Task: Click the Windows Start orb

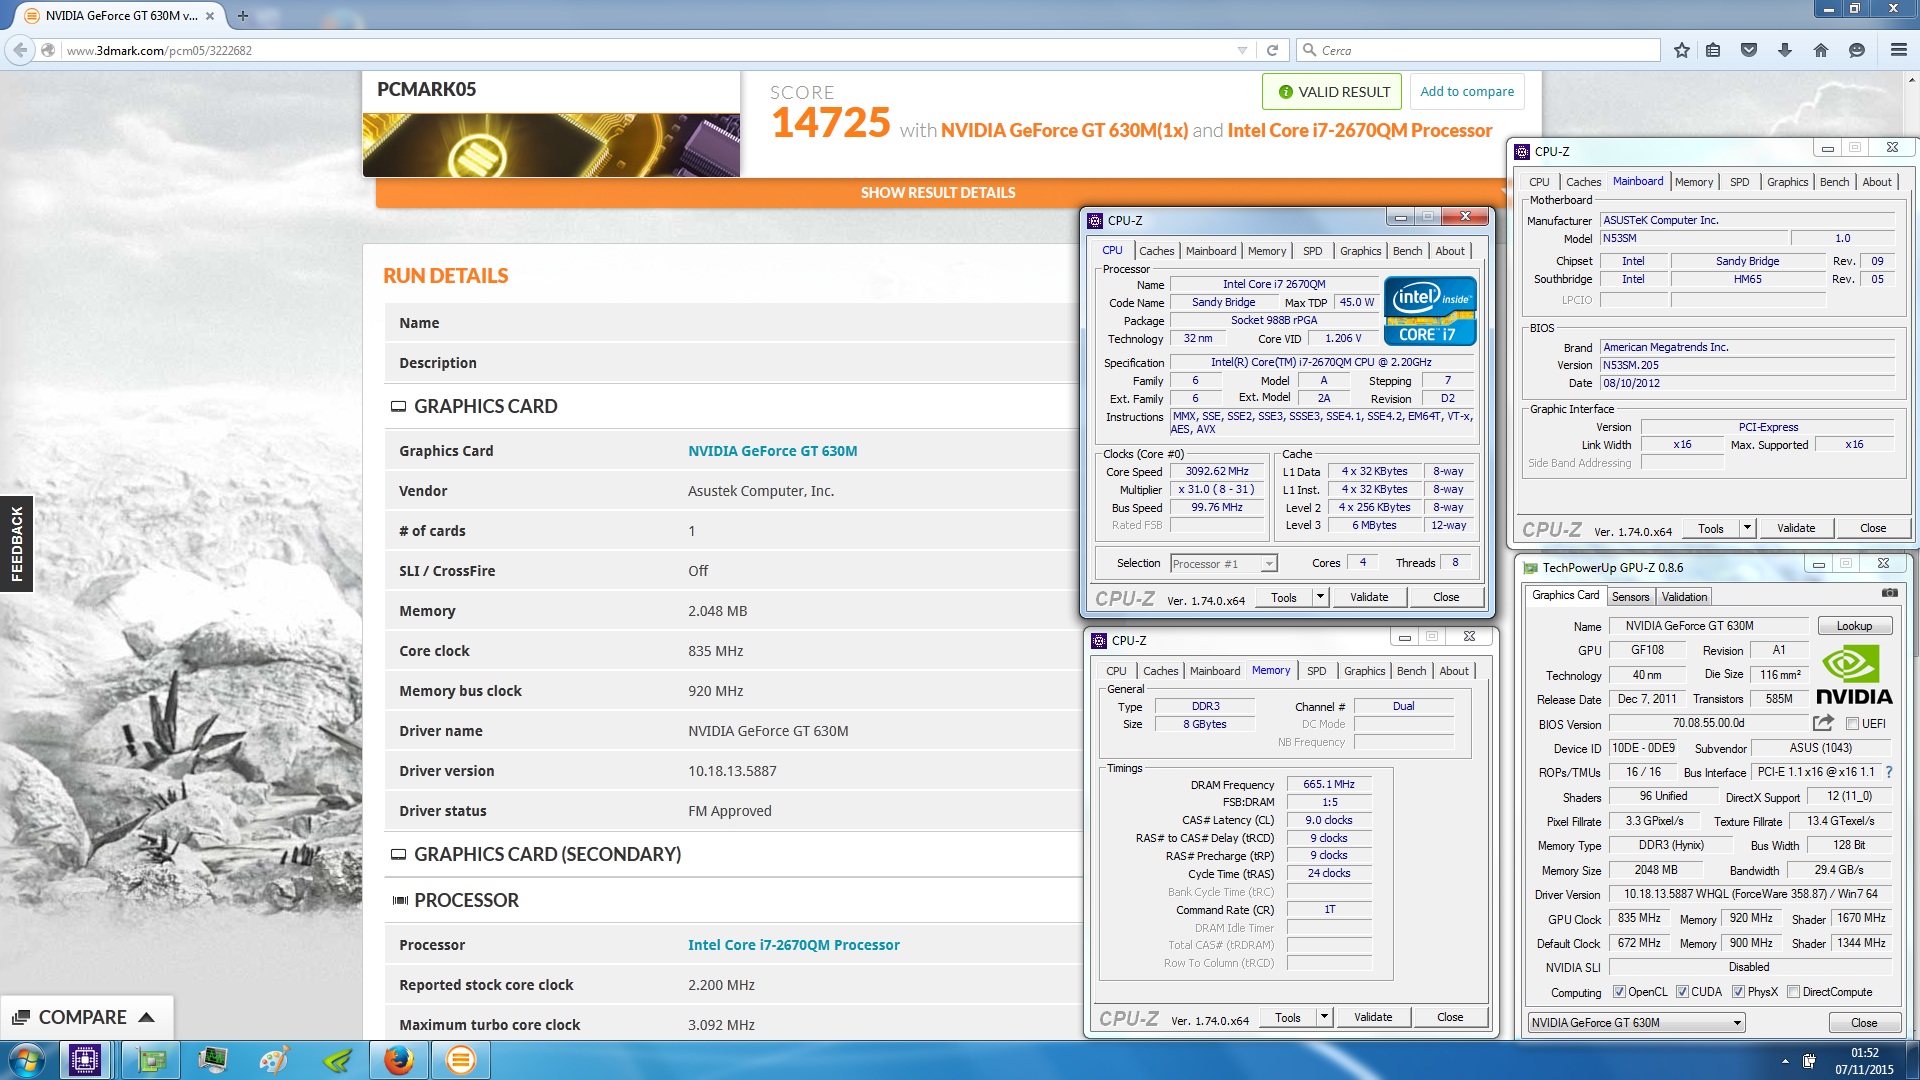Action: [26, 1060]
